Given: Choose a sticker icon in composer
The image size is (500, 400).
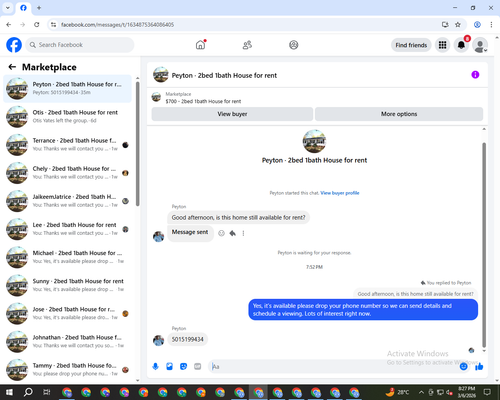Looking at the screenshot, I should point(183,367).
